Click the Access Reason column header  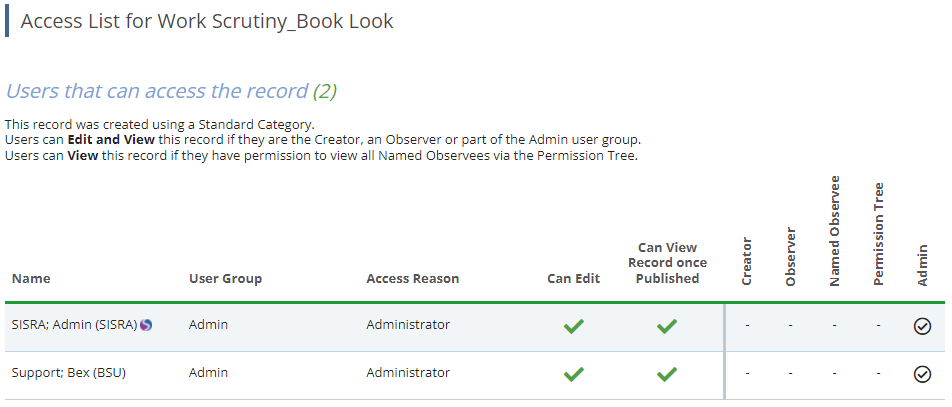click(x=412, y=279)
